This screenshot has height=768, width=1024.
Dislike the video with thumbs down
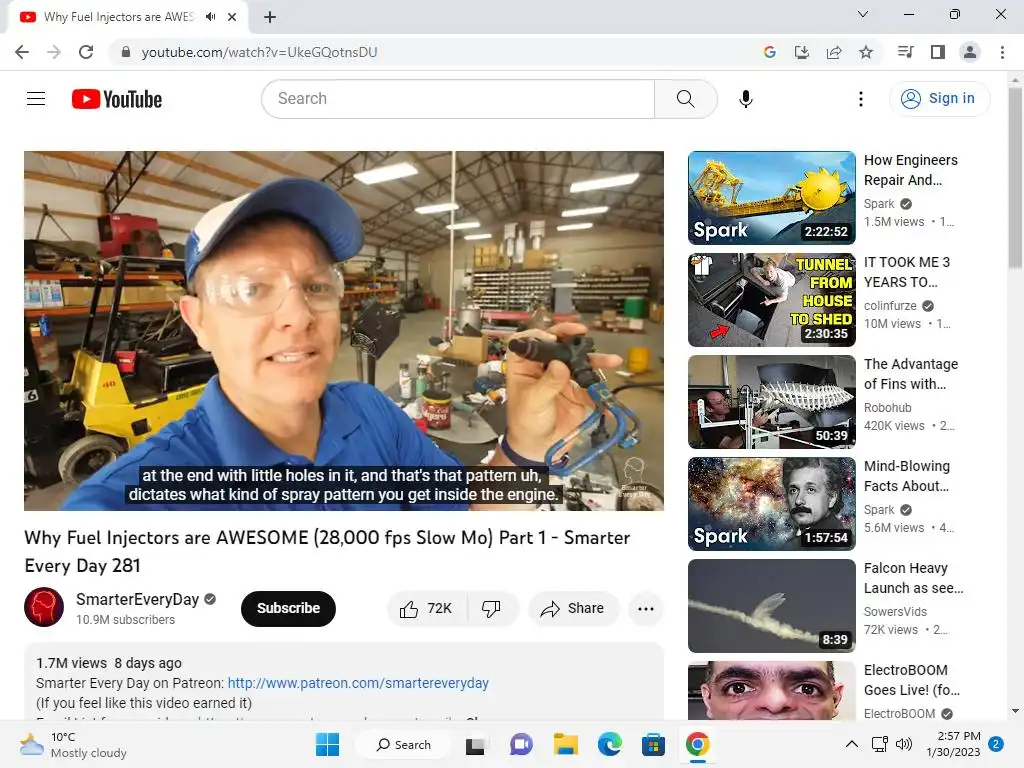pyautogui.click(x=491, y=609)
